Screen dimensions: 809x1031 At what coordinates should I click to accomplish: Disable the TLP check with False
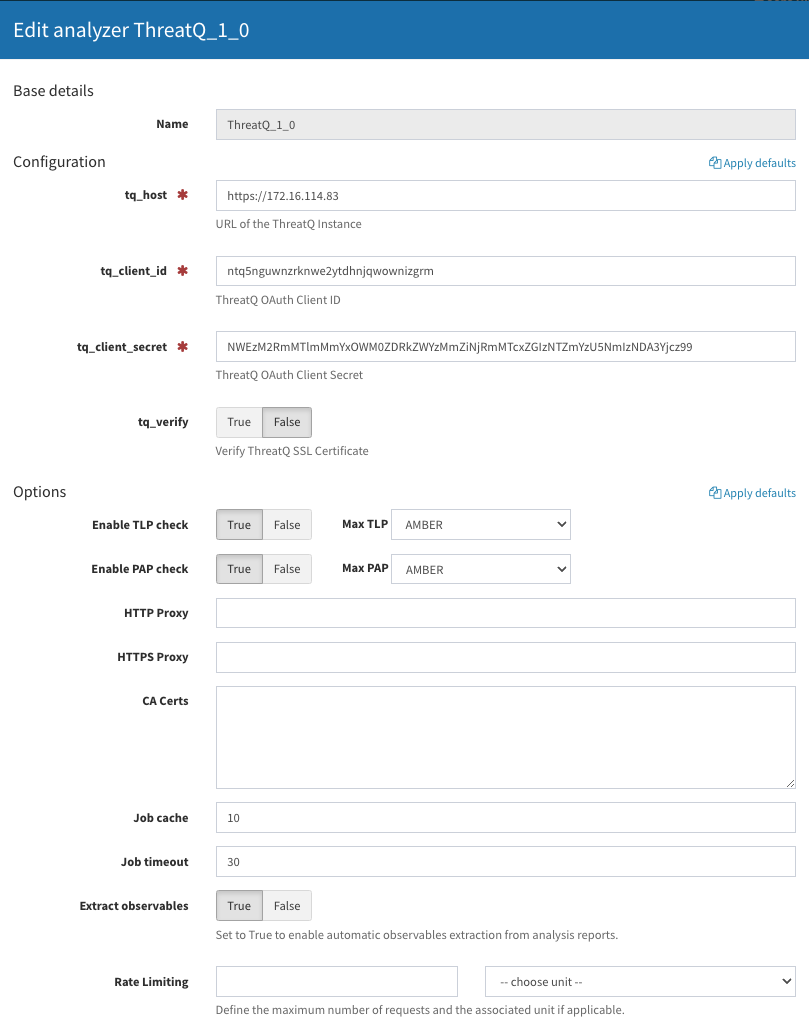point(287,525)
